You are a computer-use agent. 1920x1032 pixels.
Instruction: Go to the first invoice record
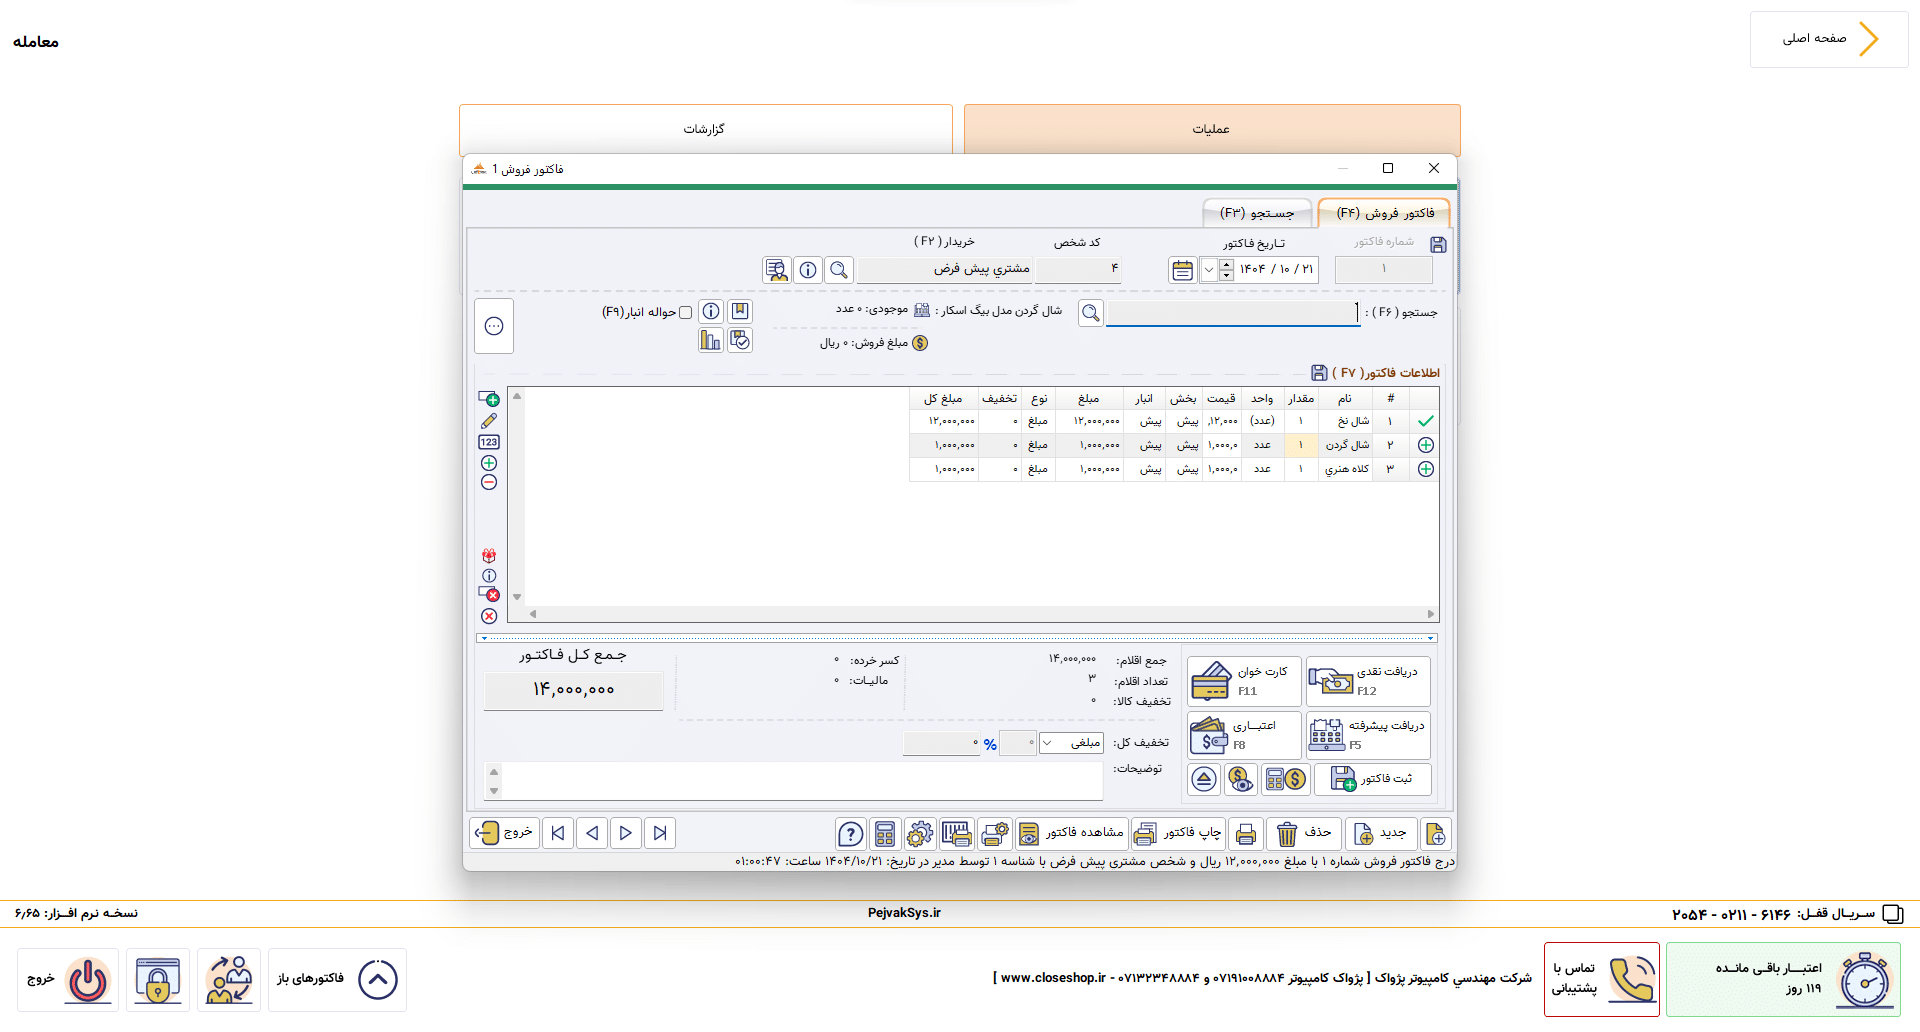pyautogui.click(x=558, y=833)
